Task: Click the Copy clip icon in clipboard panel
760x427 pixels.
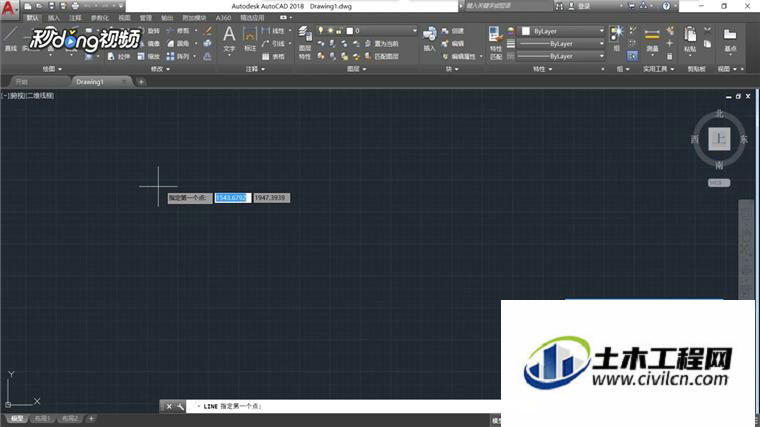Action: (708, 44)
